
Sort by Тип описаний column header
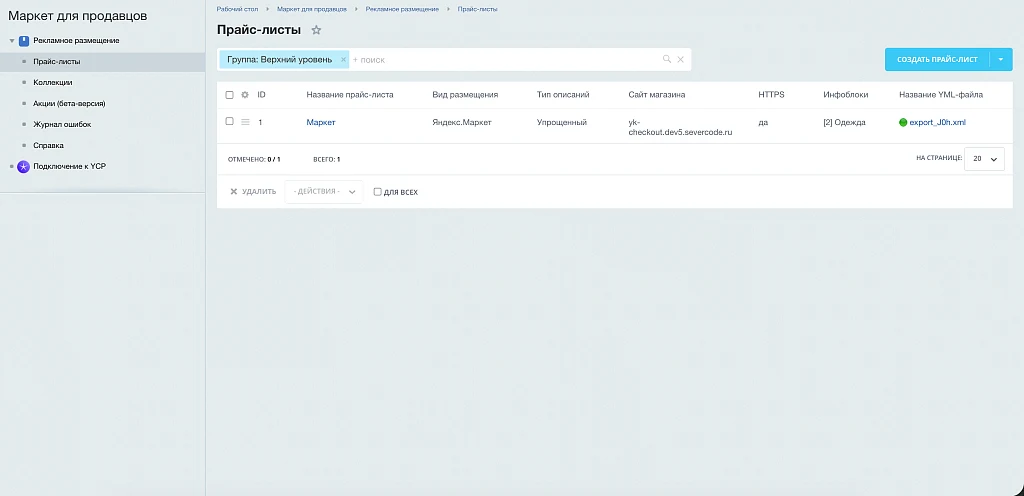(563, 95)
